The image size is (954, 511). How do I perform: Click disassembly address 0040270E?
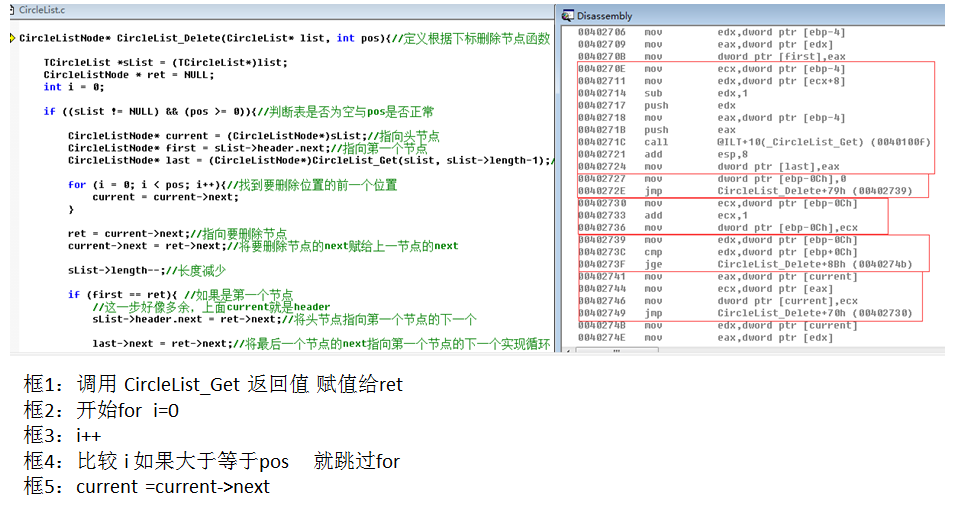601,69
